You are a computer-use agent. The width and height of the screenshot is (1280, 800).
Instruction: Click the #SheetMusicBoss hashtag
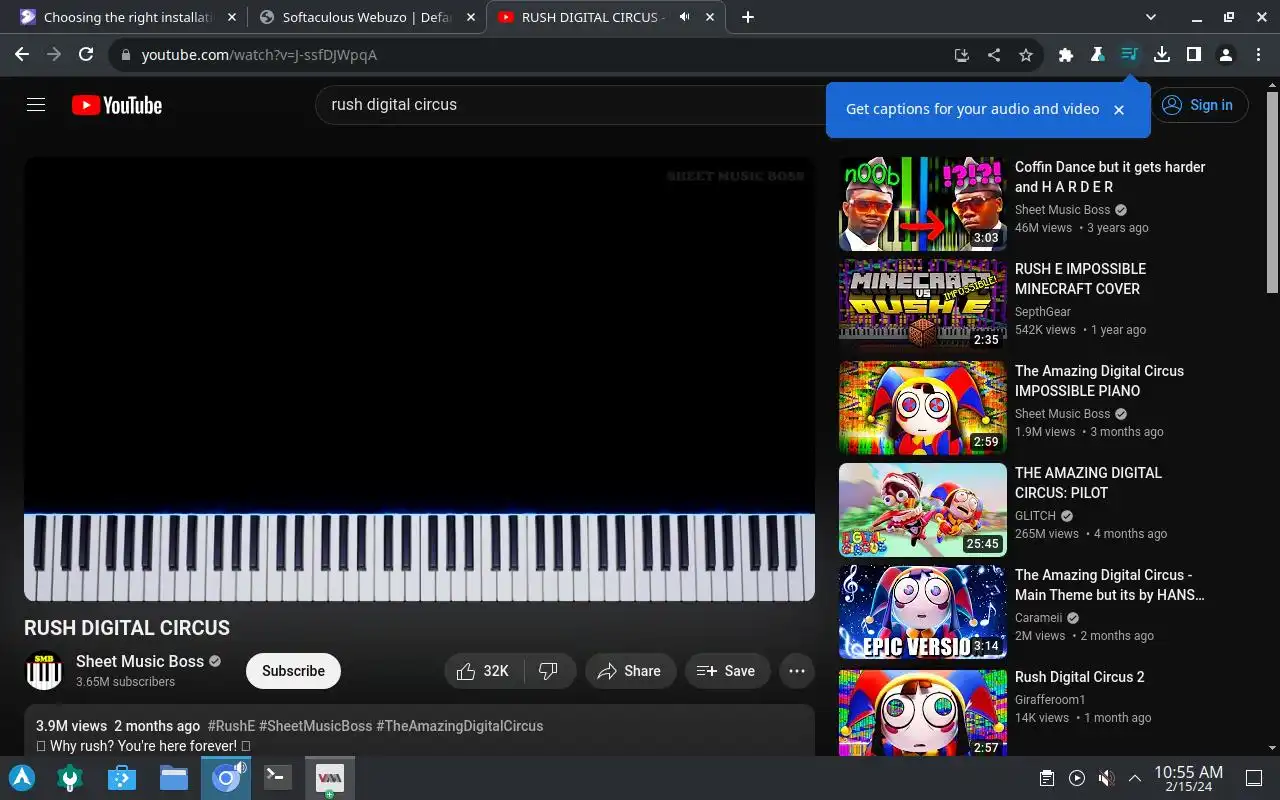(315, 726)
